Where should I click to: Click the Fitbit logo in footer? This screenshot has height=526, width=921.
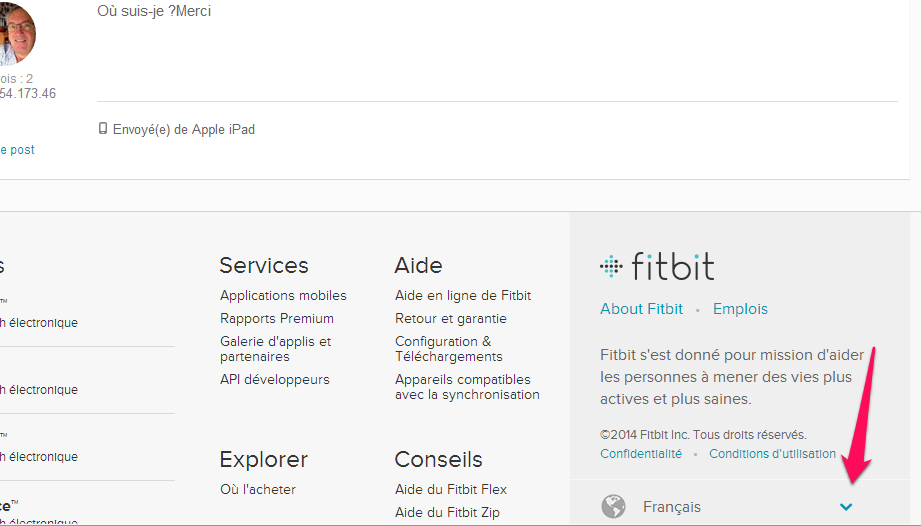click(x=657, y=267)
